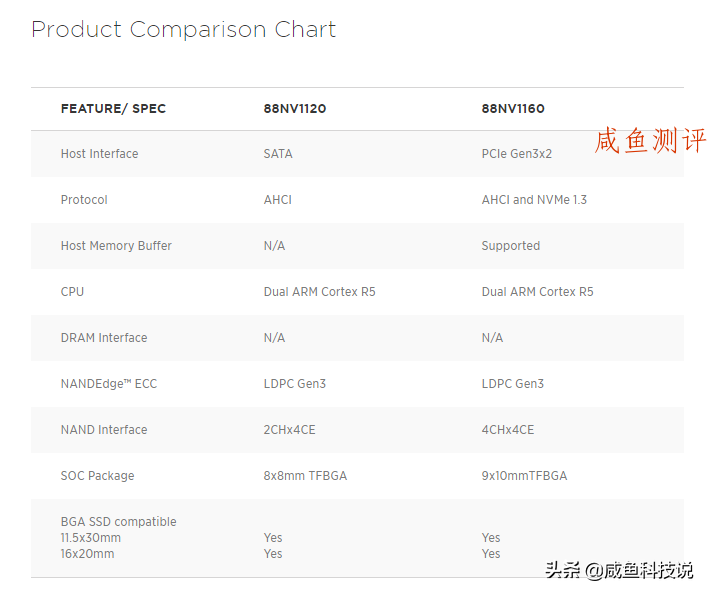
Task: Select the NANDEdge ECC label
Action: point(109,384)
